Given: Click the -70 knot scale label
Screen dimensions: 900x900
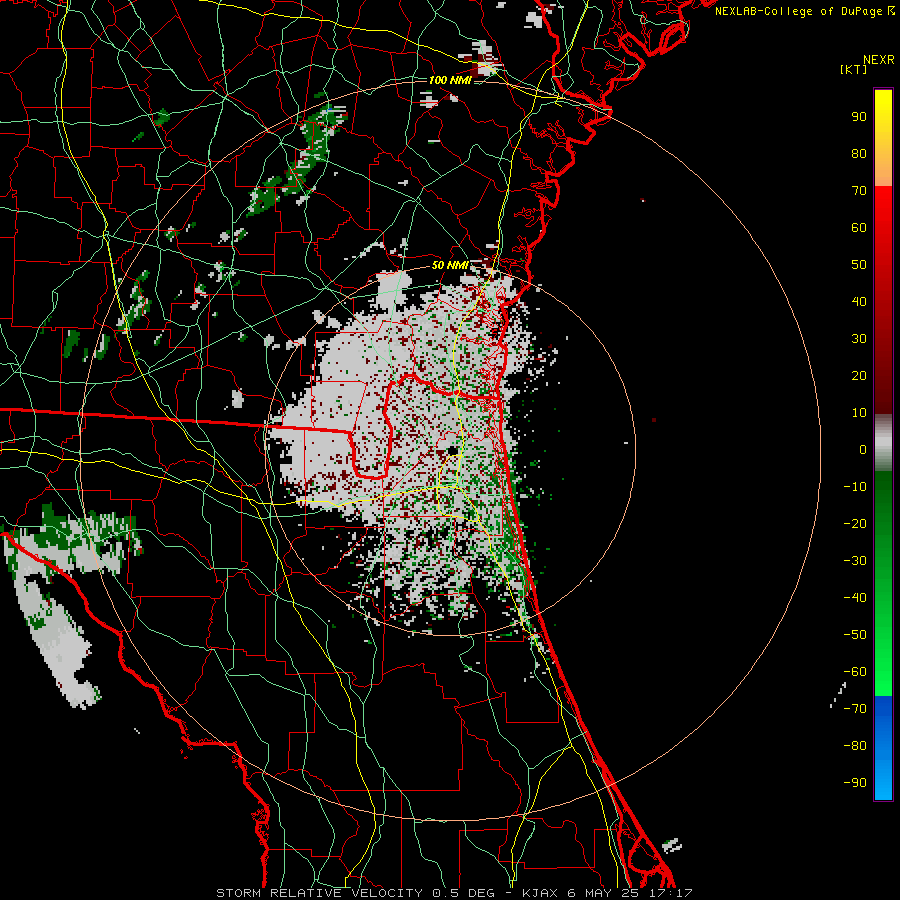Looking at the screenshot, I should (x=855, y=709).
